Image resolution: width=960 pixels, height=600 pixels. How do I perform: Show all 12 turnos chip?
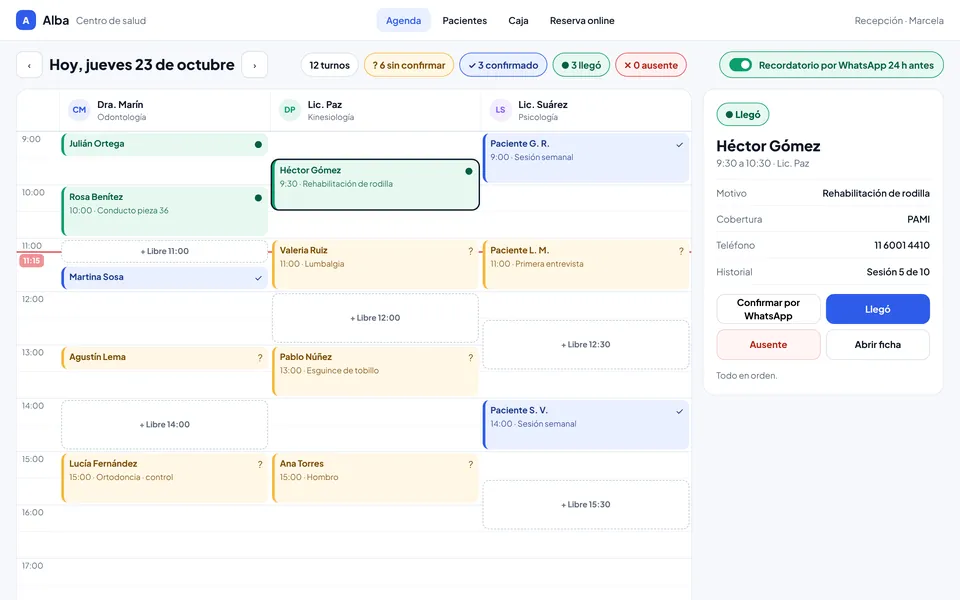click(x=329, y=65)
